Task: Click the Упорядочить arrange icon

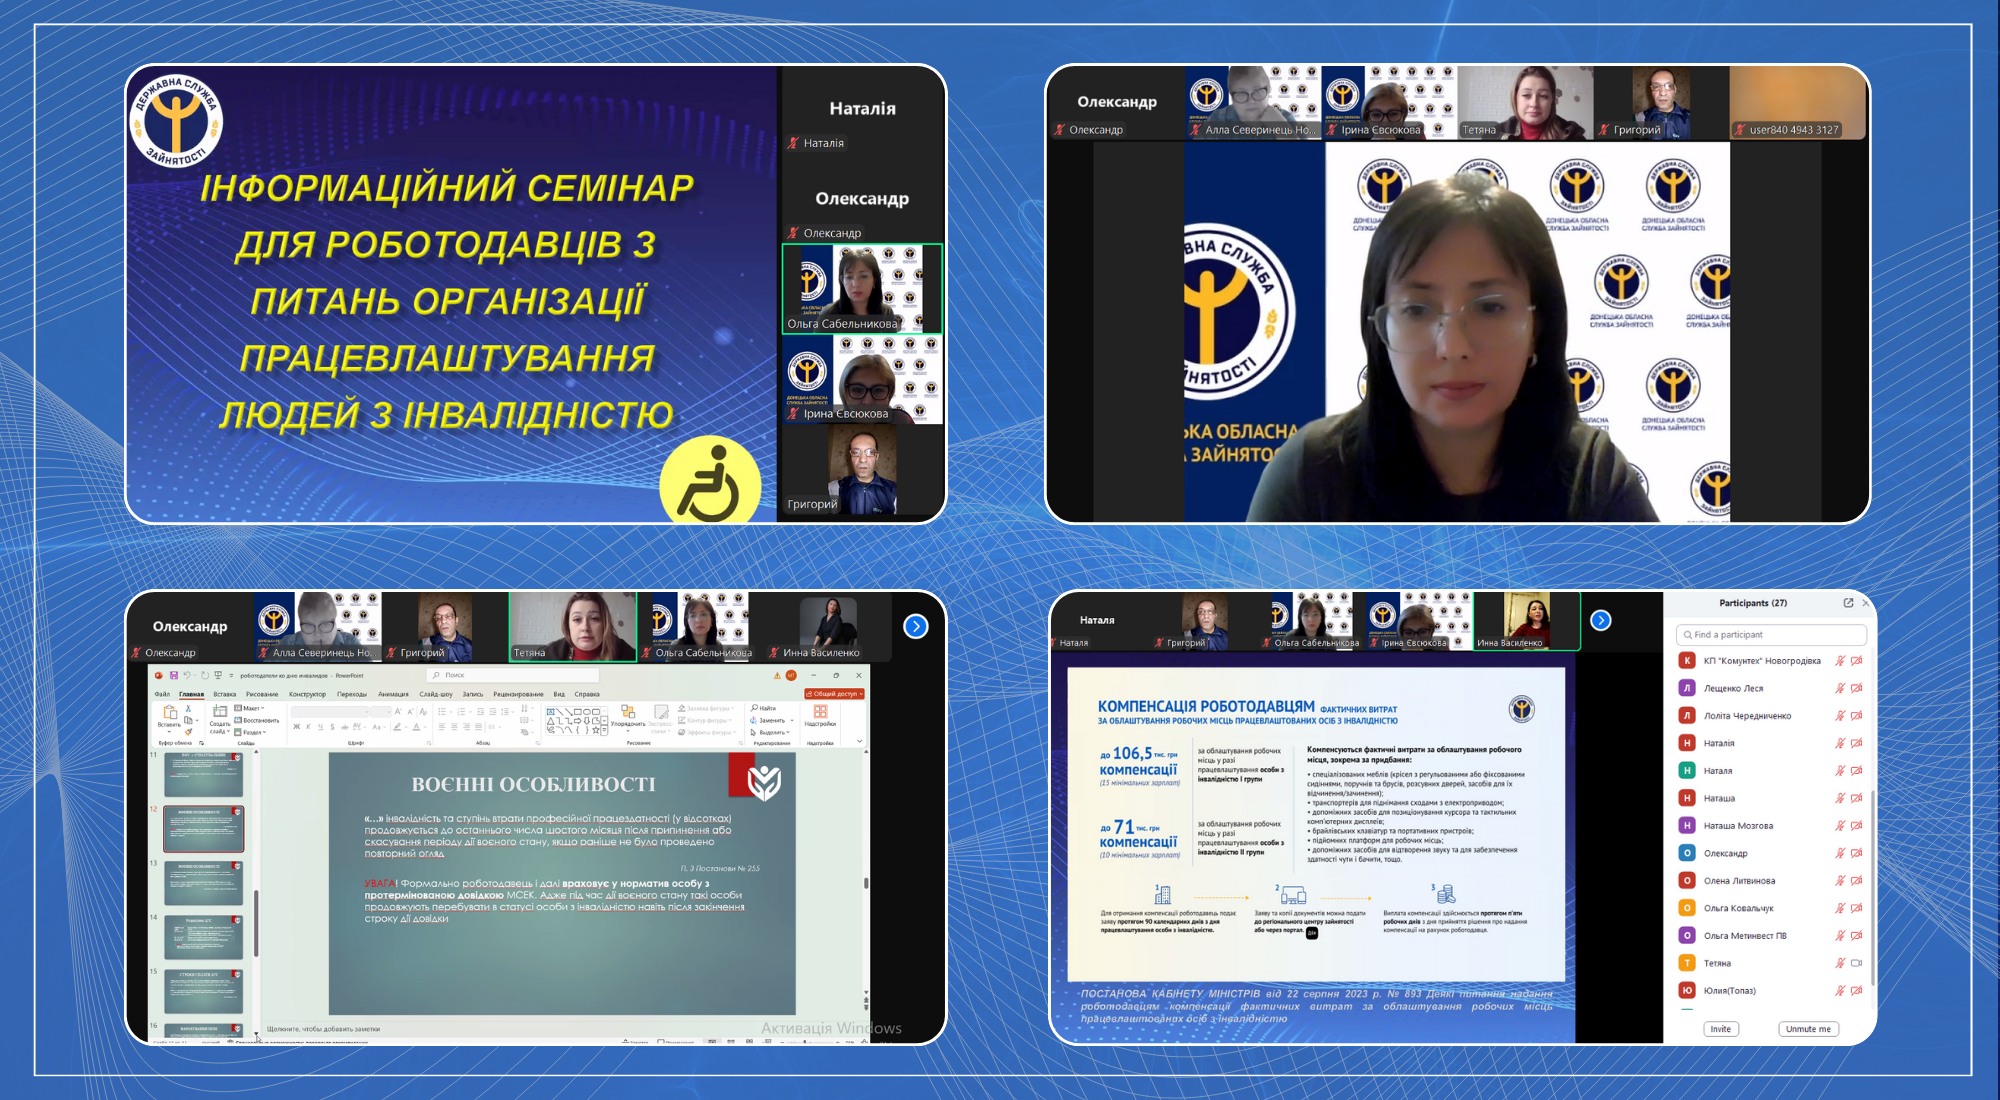Action: tap(628, 713)
